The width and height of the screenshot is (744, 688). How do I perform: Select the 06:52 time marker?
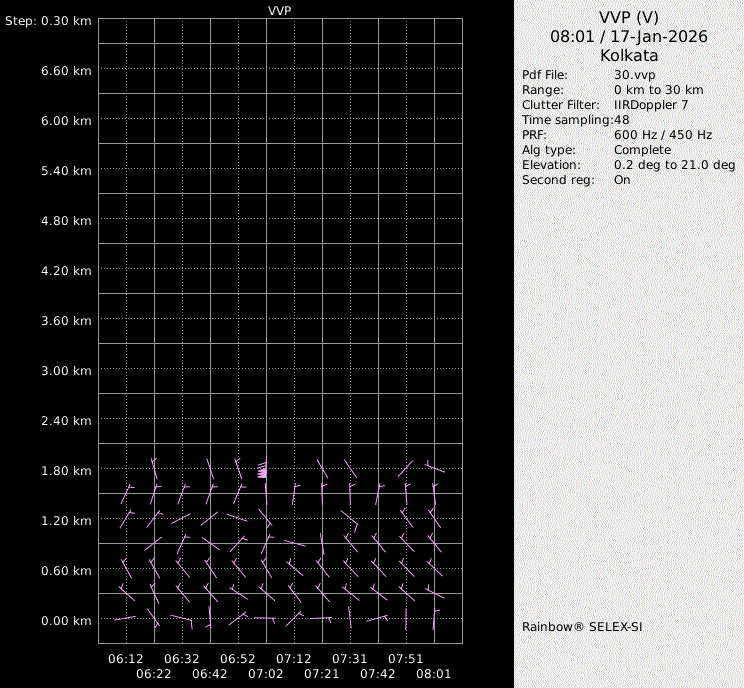238,659
